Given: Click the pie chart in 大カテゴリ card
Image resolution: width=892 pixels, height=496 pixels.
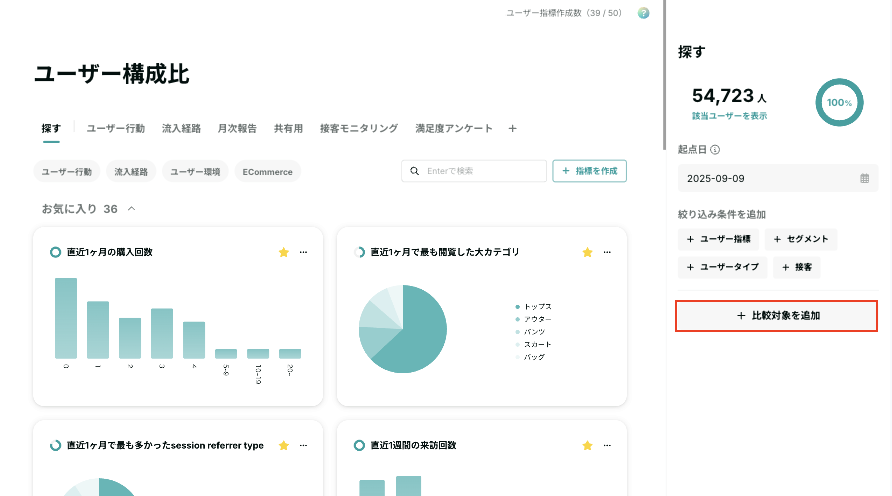Looking at the screenshot, I should pyautogui.click(x=403, y=329).
